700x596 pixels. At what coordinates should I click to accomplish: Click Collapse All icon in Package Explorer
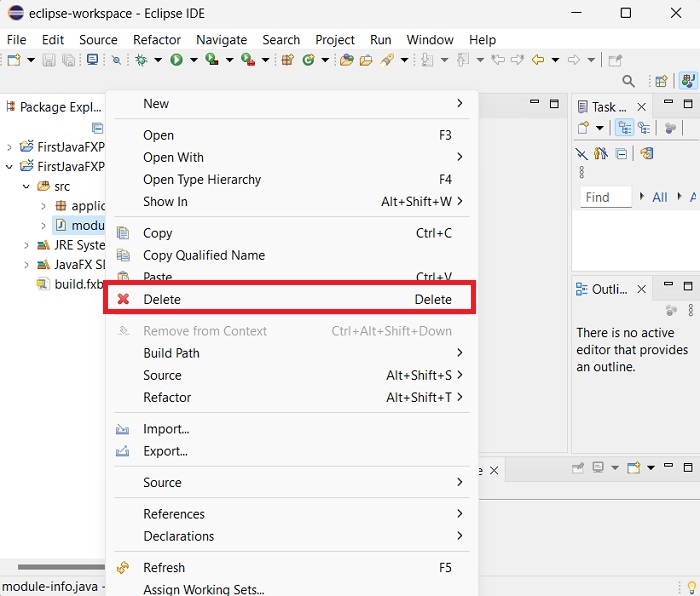(x=97, y=128)
